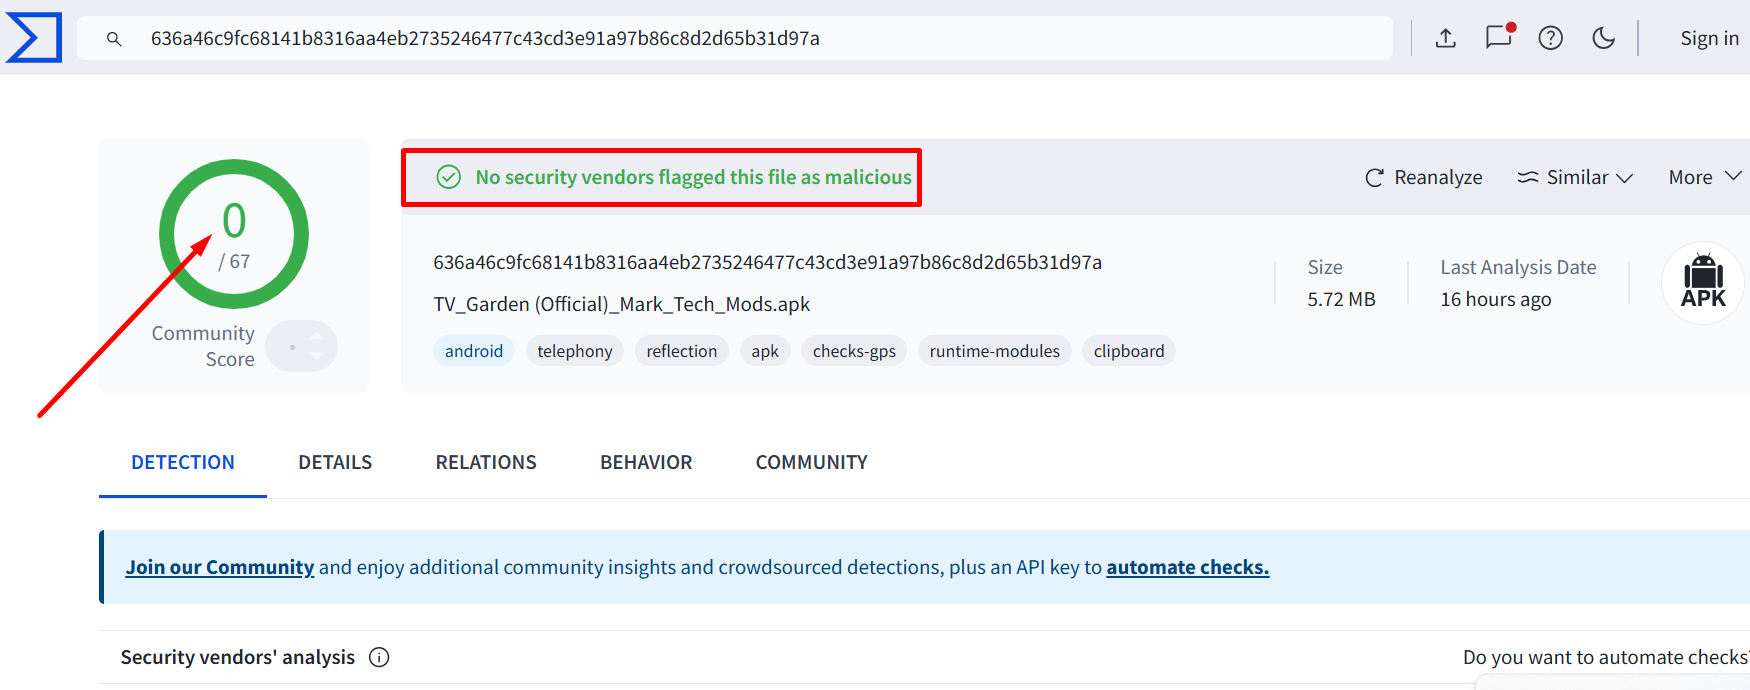Click the green checkmark status icon

tap(449, 177)
